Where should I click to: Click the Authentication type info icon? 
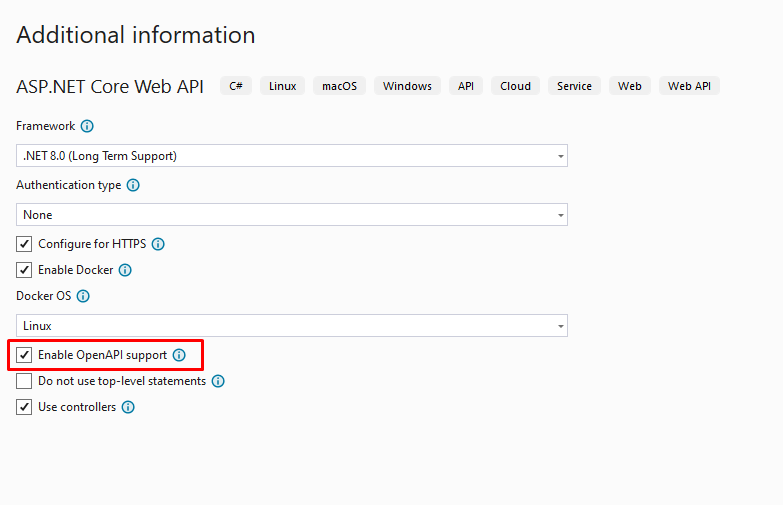133,185
